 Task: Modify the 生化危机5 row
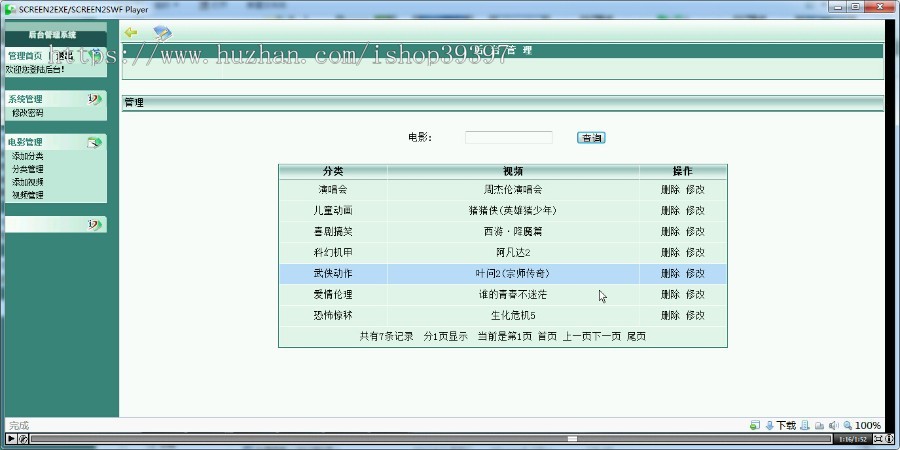click(695, 316)
